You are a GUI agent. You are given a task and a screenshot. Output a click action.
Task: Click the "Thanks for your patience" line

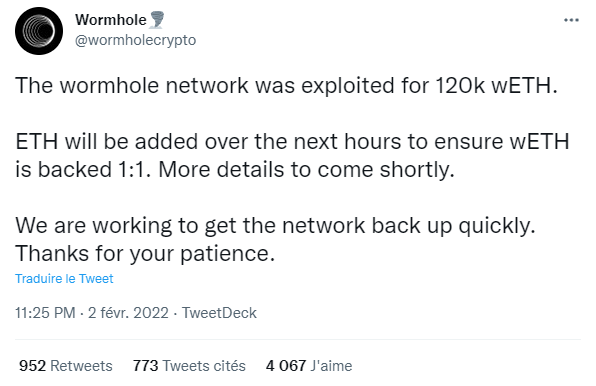click(145, 254)
